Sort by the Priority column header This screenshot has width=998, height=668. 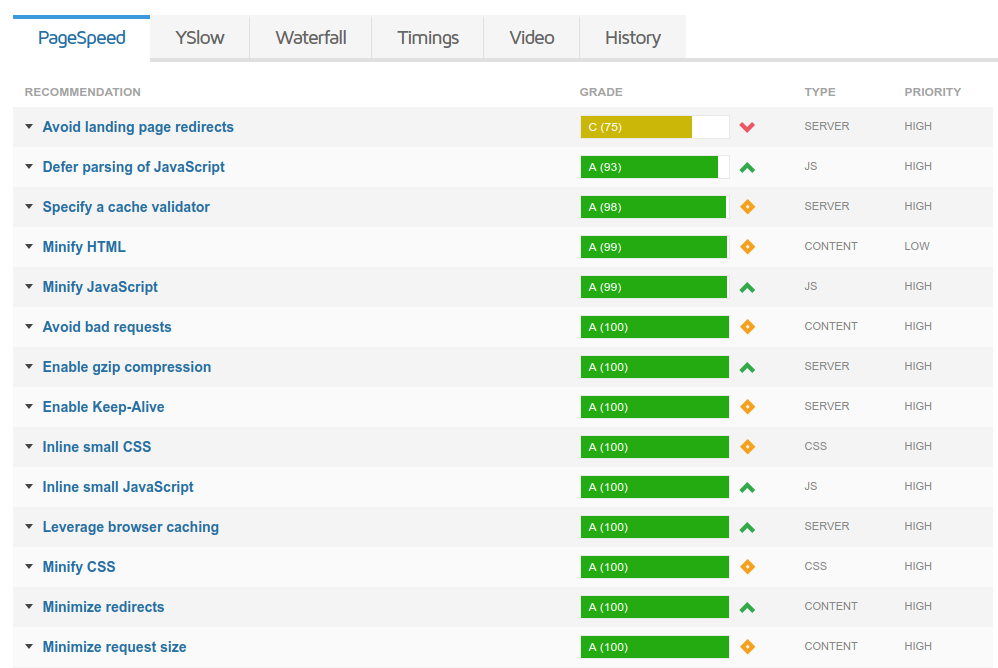[x=932, y=92]
